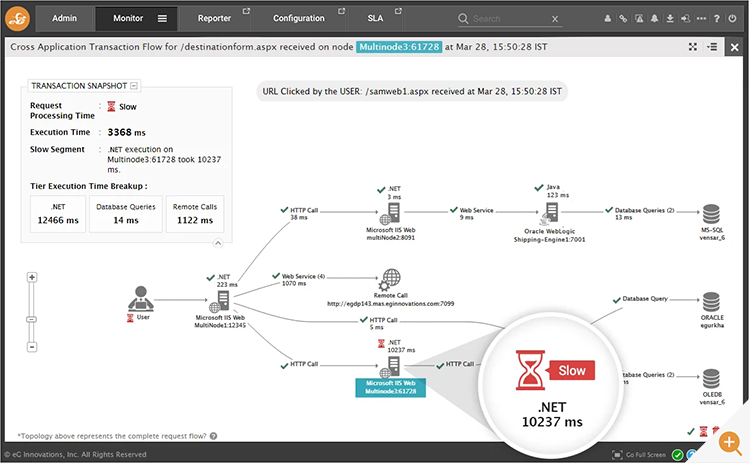Open the user profile icon
750x463 pixels.
607,19
